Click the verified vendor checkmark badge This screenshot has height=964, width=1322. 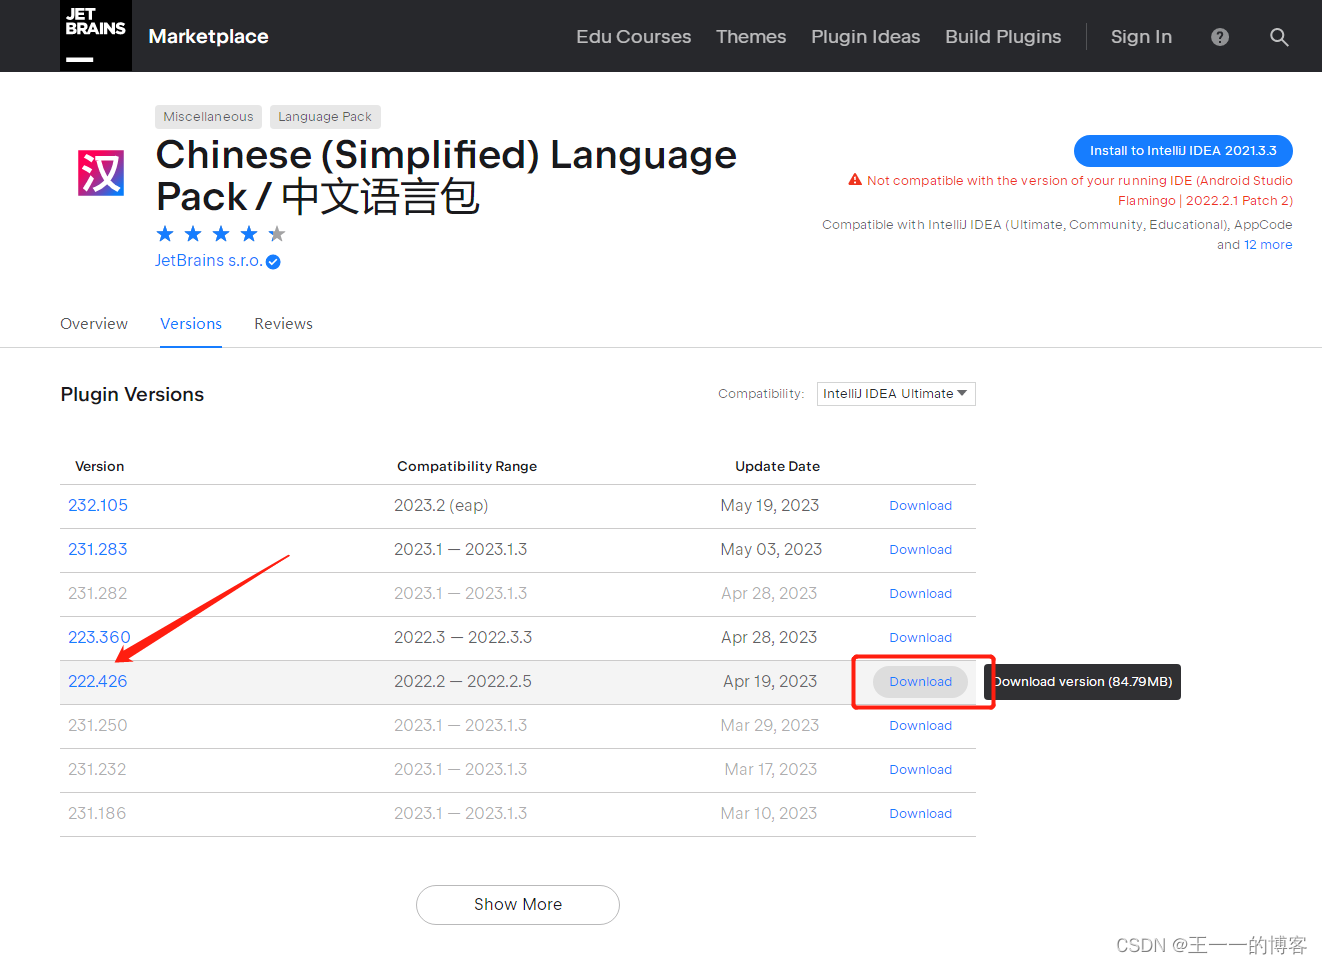pos(273,262)
